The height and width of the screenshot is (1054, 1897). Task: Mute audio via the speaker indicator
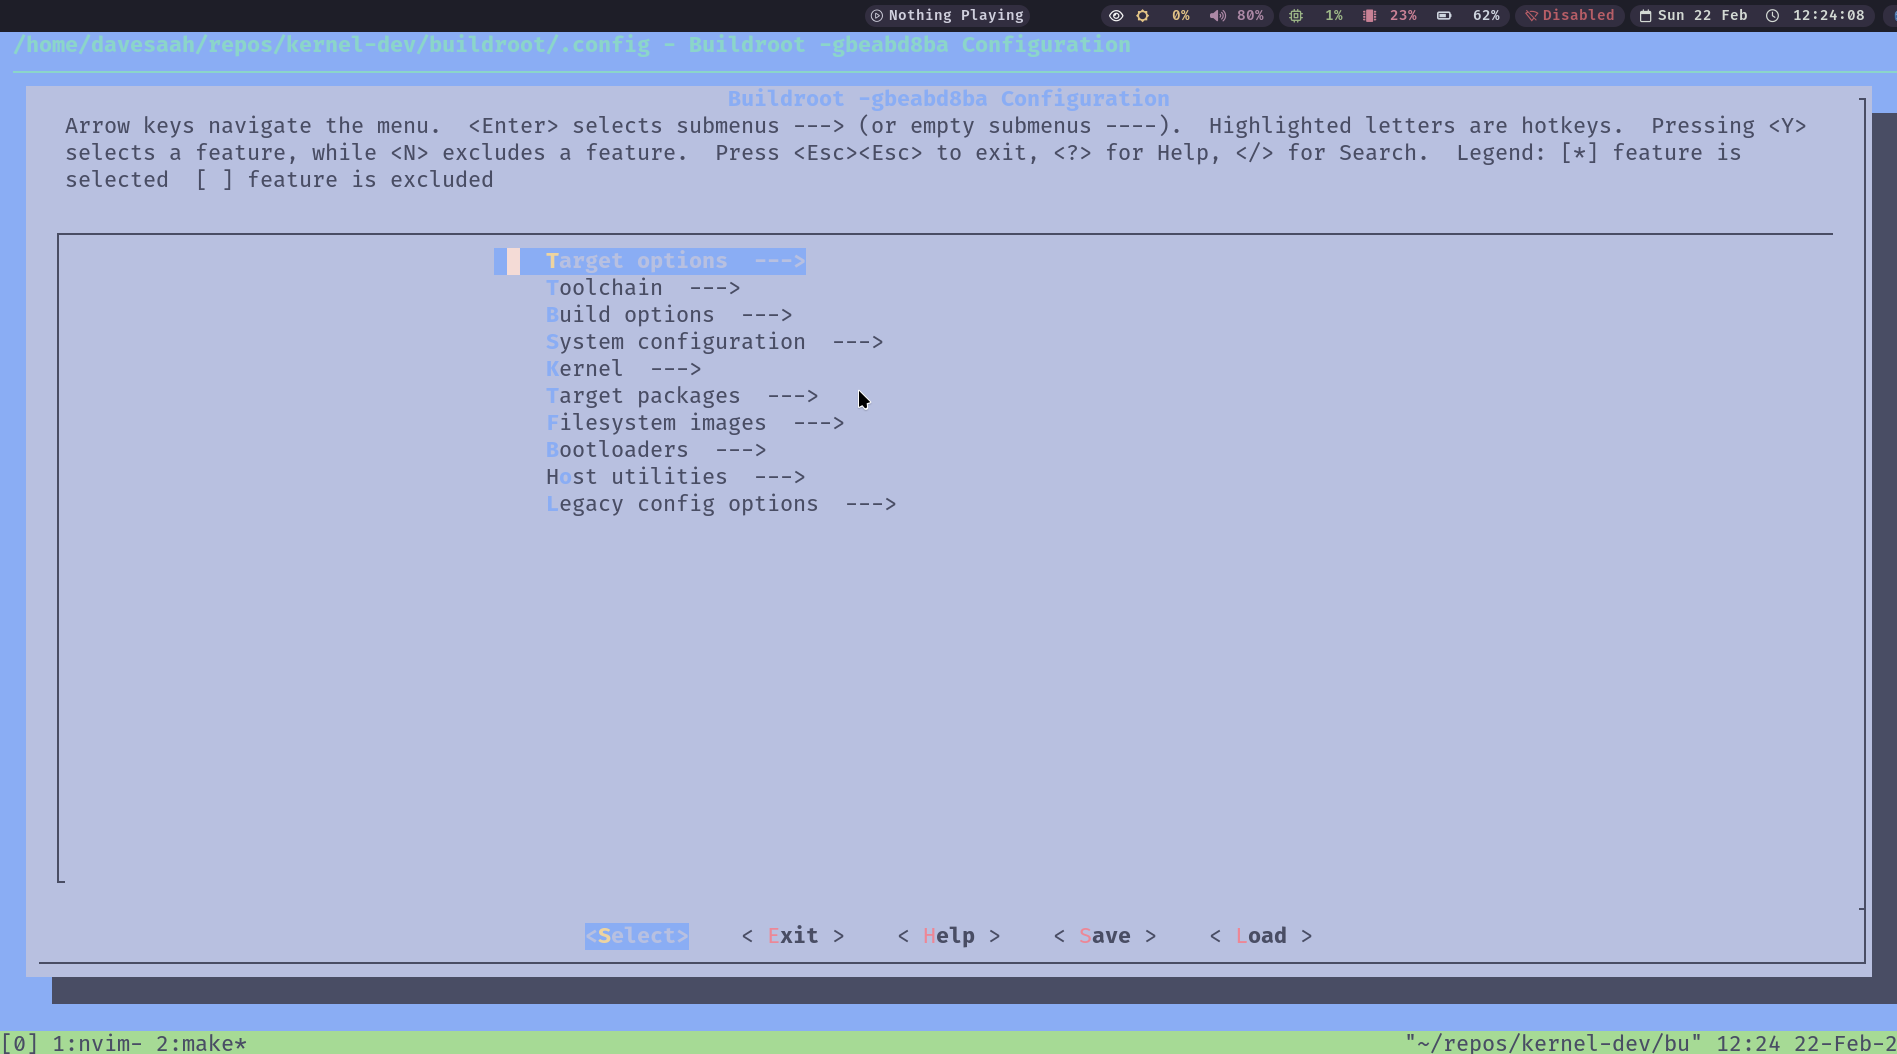pos(1218,15)
